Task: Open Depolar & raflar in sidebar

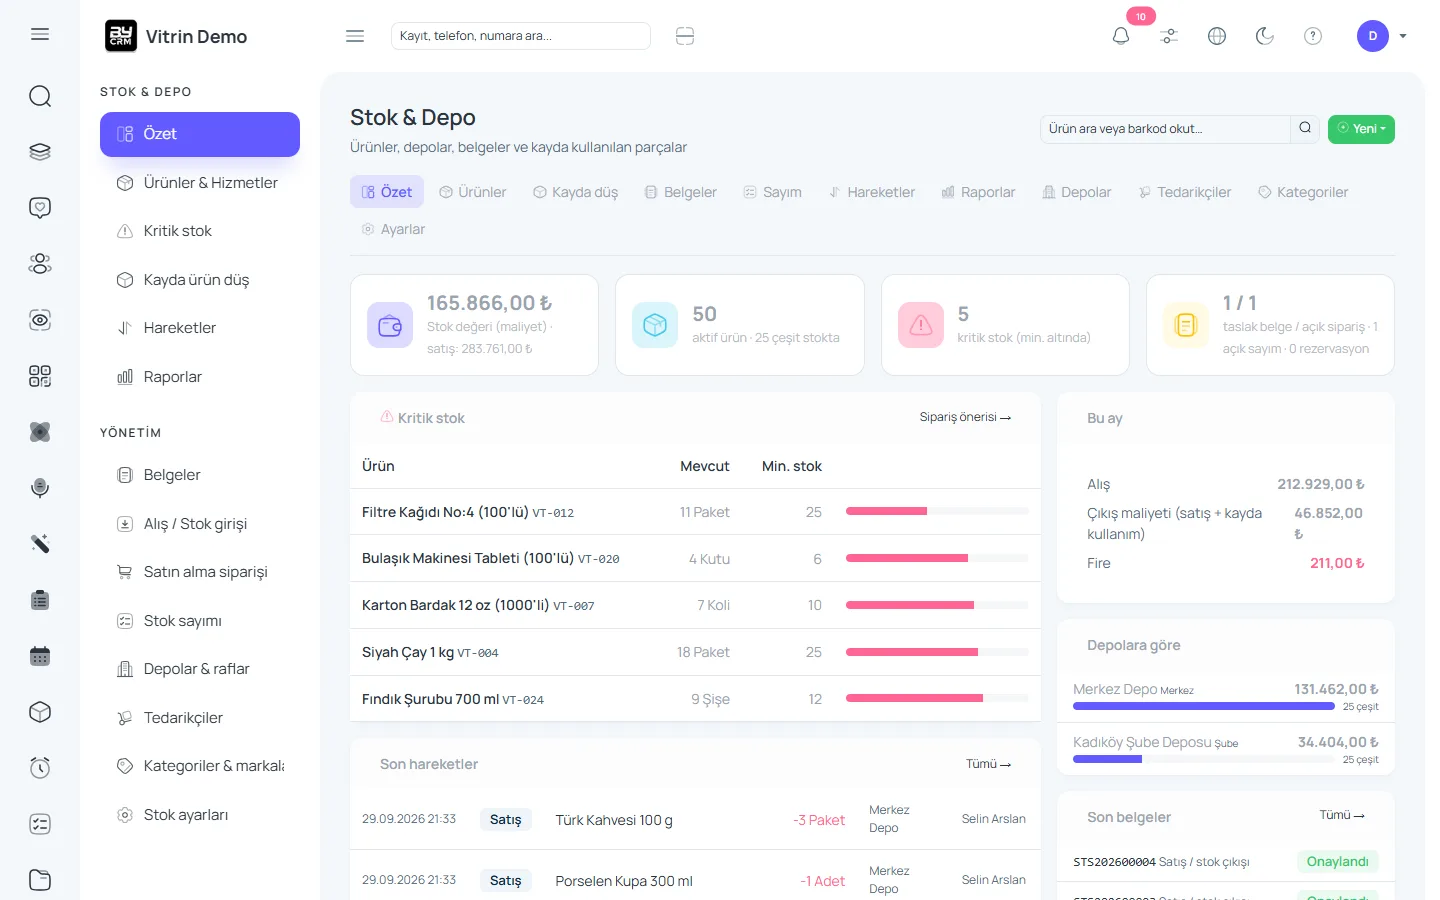Action: tap(200, 669)
